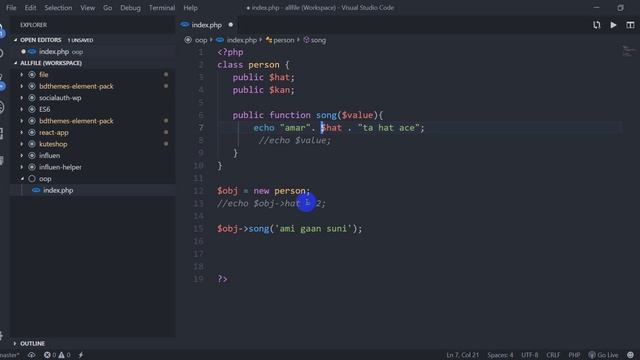This screenshot has height=360, width=640.
Task: Click the Go Live button
Action: (603, 355)
